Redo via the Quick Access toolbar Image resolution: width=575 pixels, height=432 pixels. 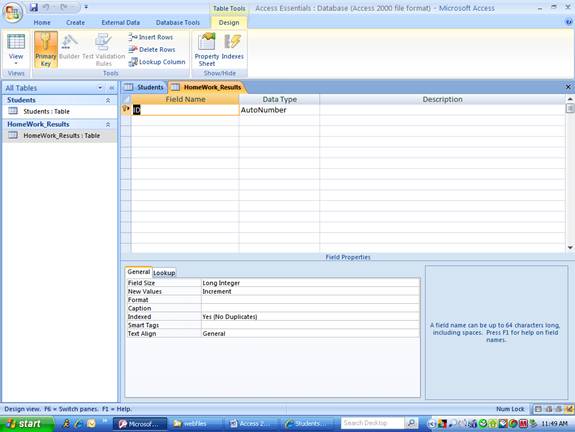64,7
